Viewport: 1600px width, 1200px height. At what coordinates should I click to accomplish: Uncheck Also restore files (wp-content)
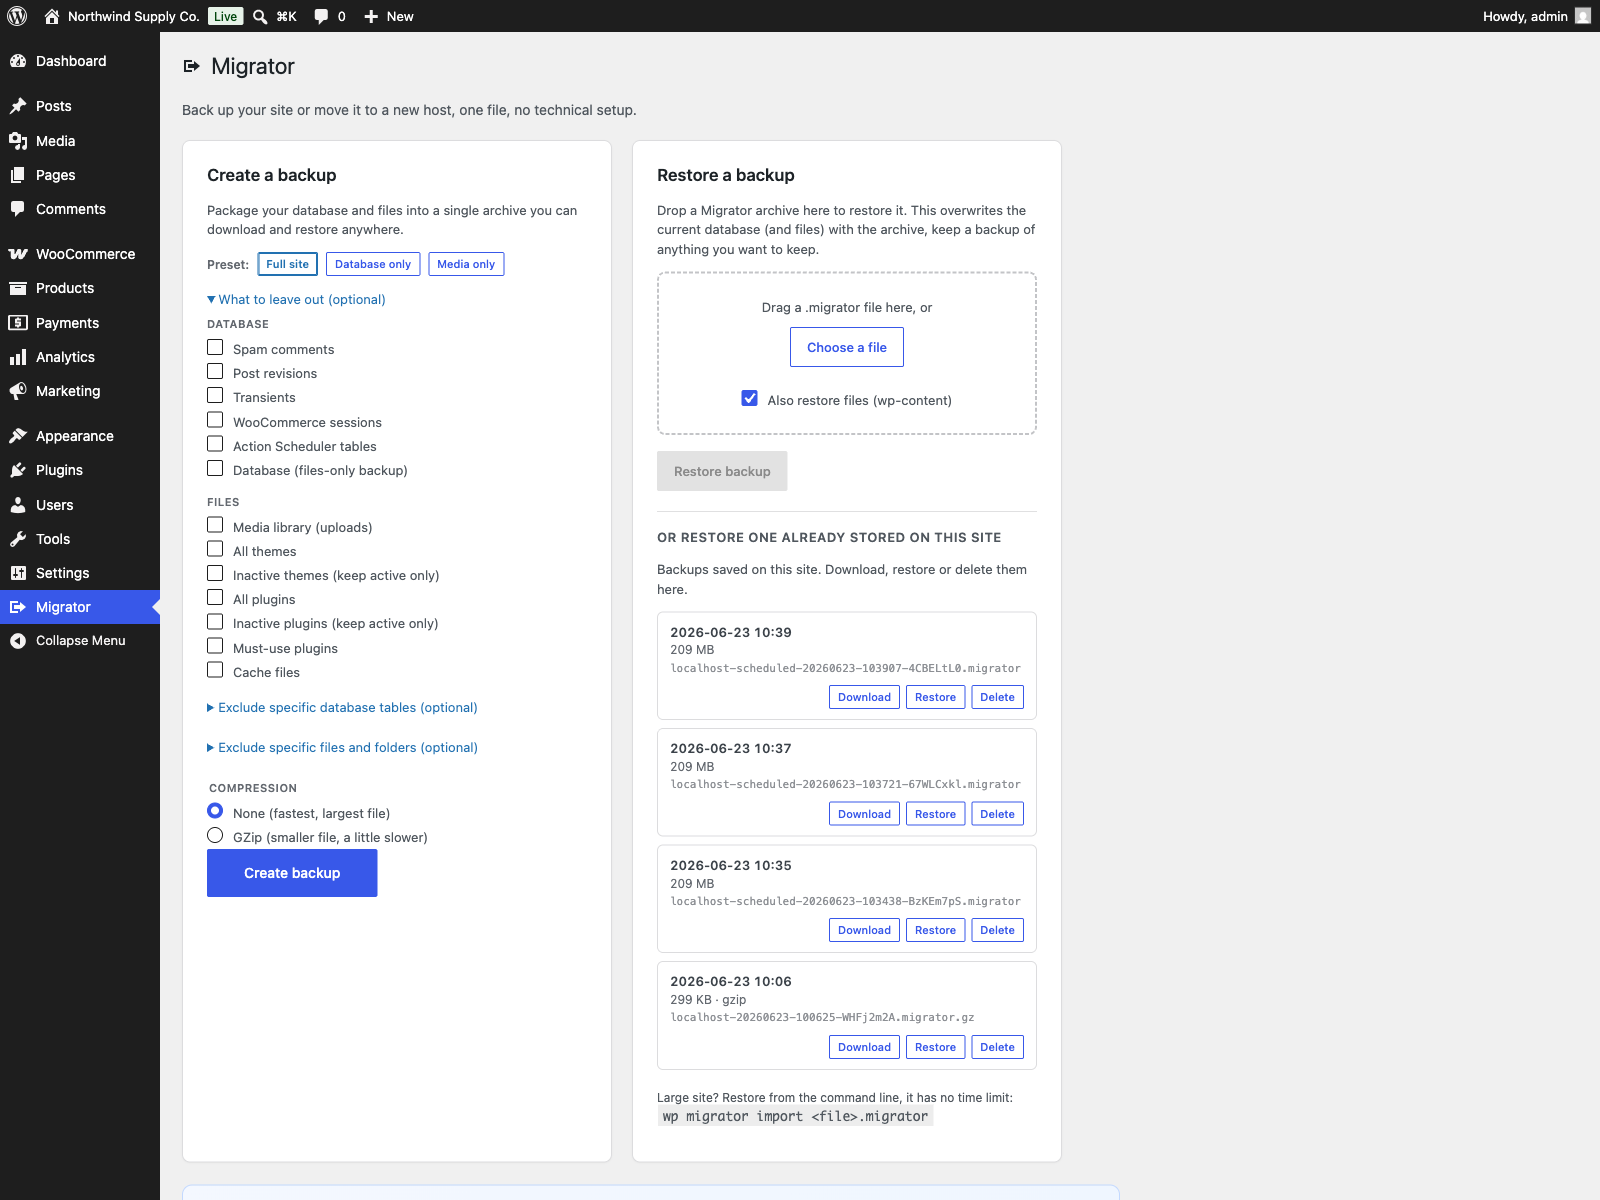click(750, 398)
